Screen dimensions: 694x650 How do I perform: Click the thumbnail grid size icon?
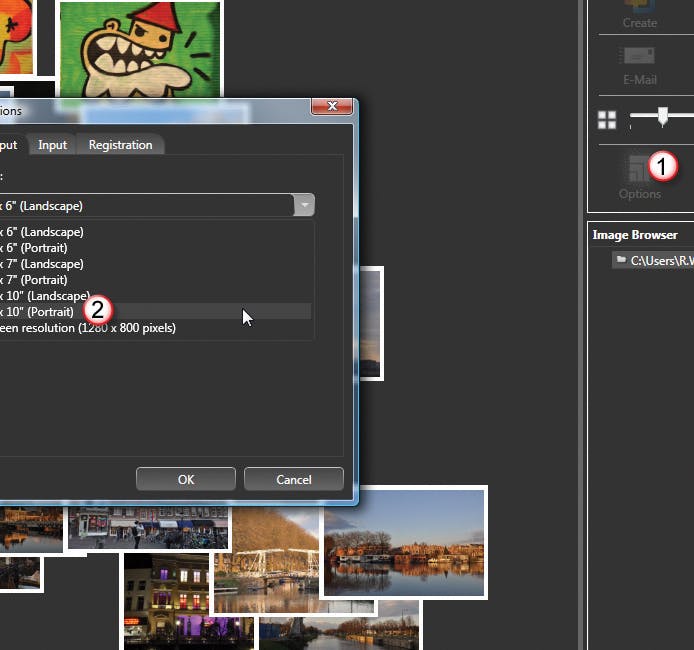pyautogui.click(x=607, y=119)
